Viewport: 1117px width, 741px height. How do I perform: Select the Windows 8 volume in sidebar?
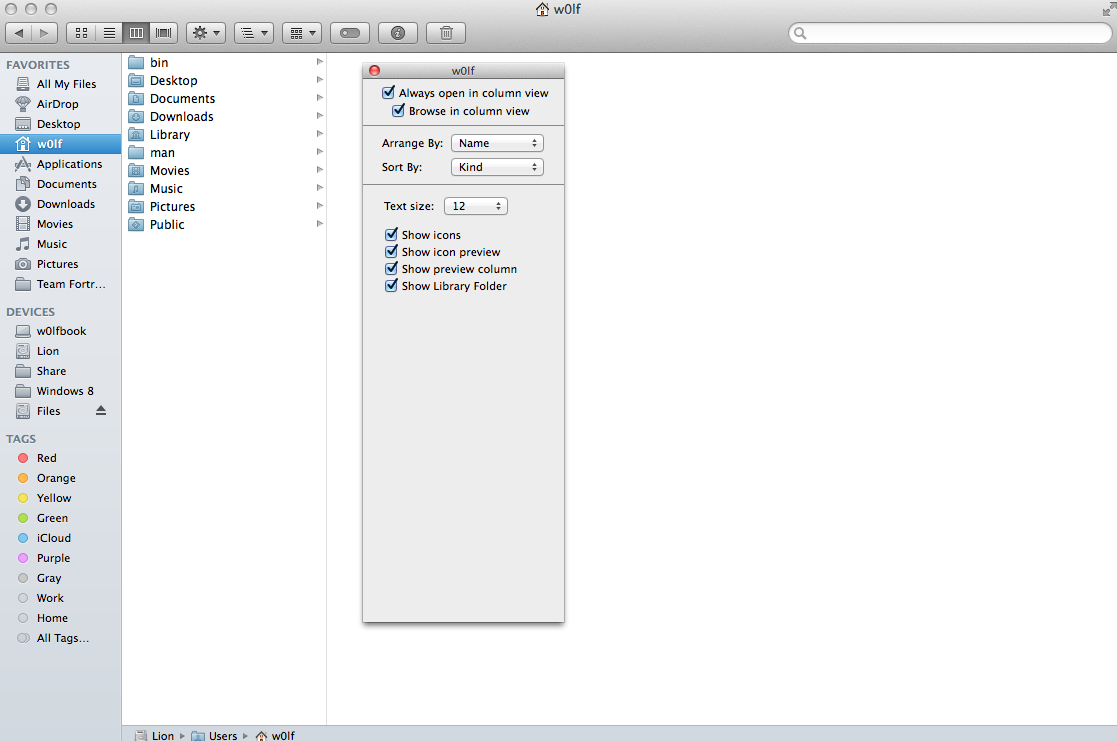pyautogui.click(x=61, y=391)
